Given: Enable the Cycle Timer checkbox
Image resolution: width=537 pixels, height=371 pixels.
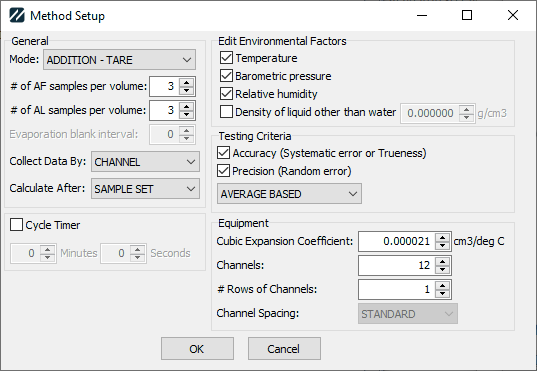Looking at the screenshot, I should pyautogui.click(x=16, y=225).
